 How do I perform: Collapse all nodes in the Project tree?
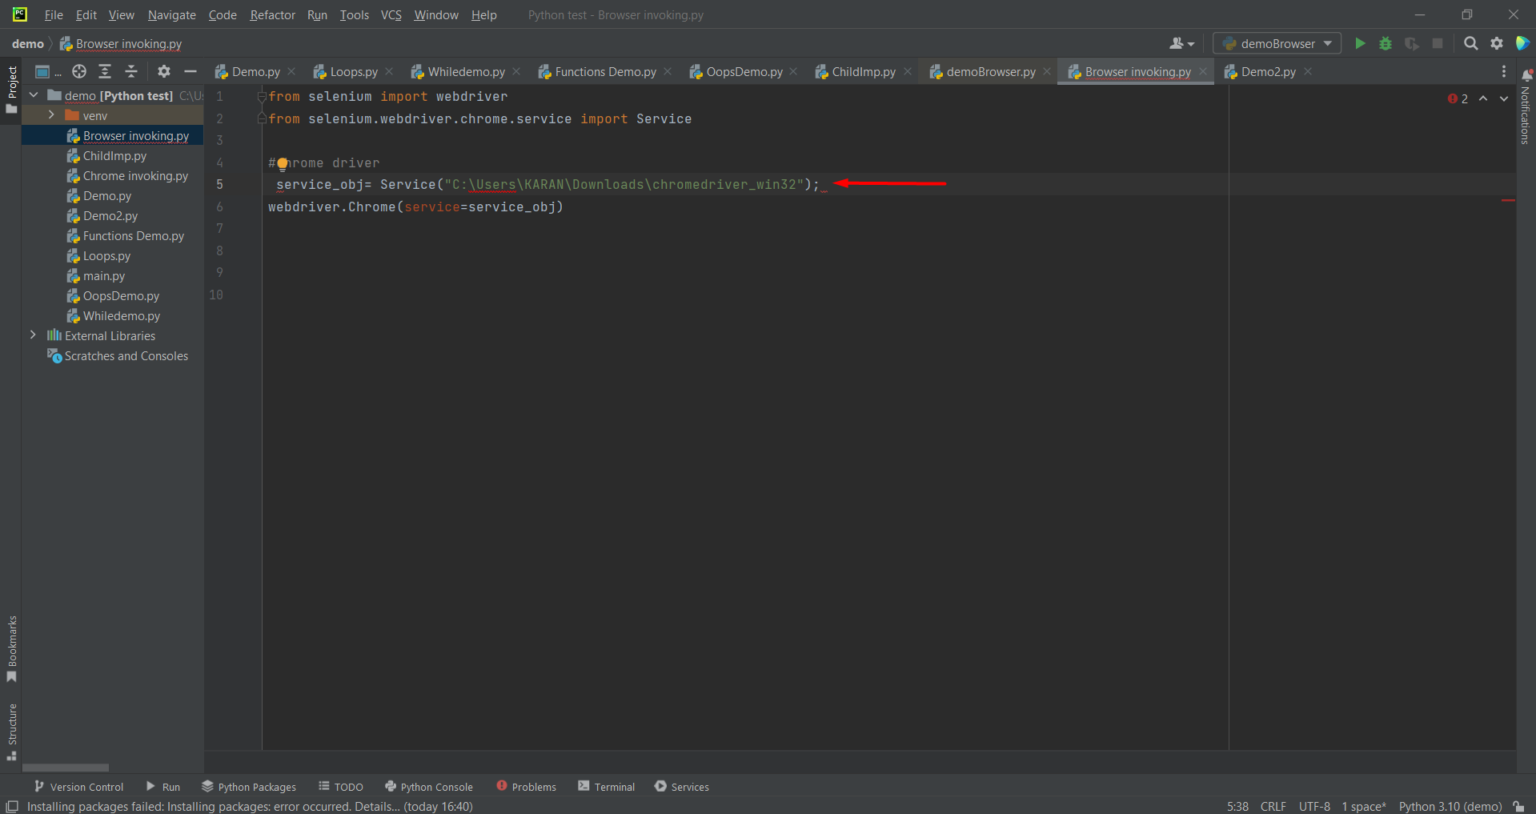[132, 71]
